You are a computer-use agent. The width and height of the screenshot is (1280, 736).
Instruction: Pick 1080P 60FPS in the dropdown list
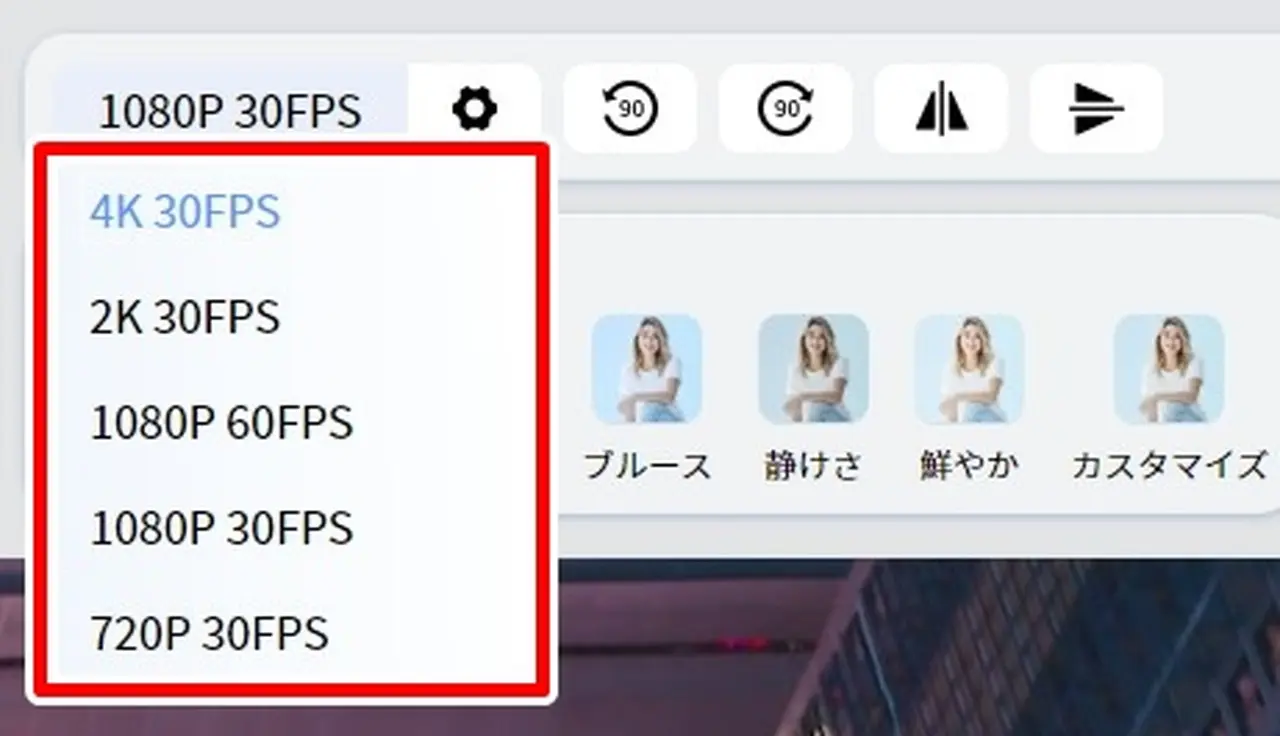(x=221, y=424)
